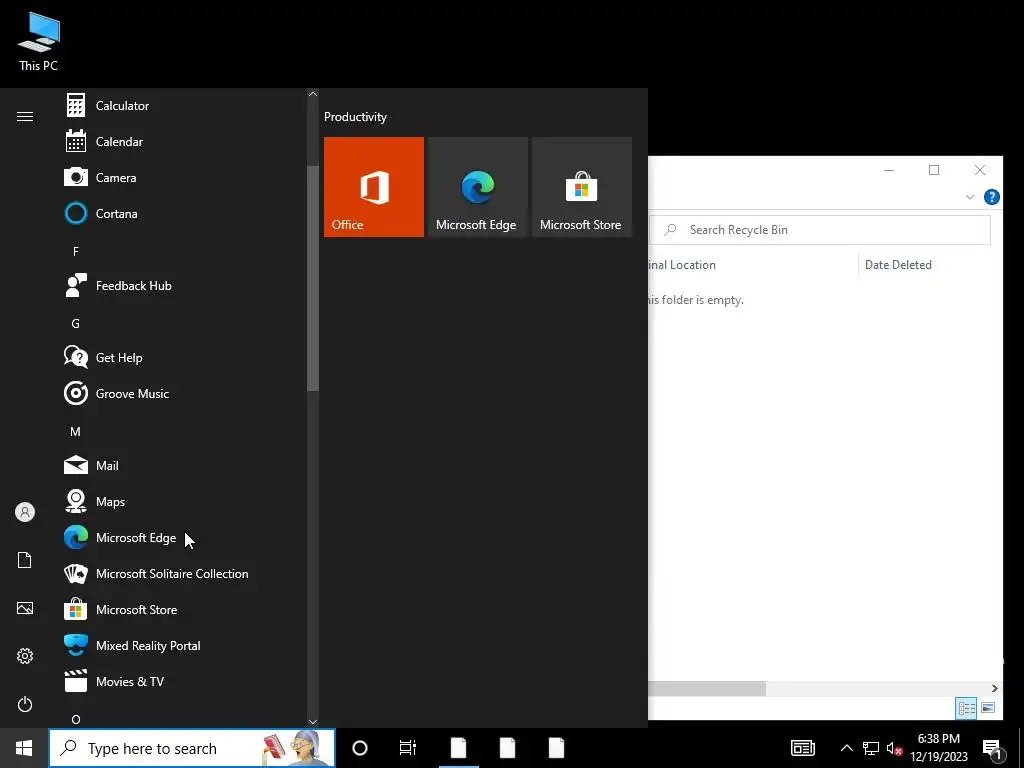1024x768 pixels.
Task: Click the network icon in system tray
Action: pyautogui.click(x=871, y=748)
